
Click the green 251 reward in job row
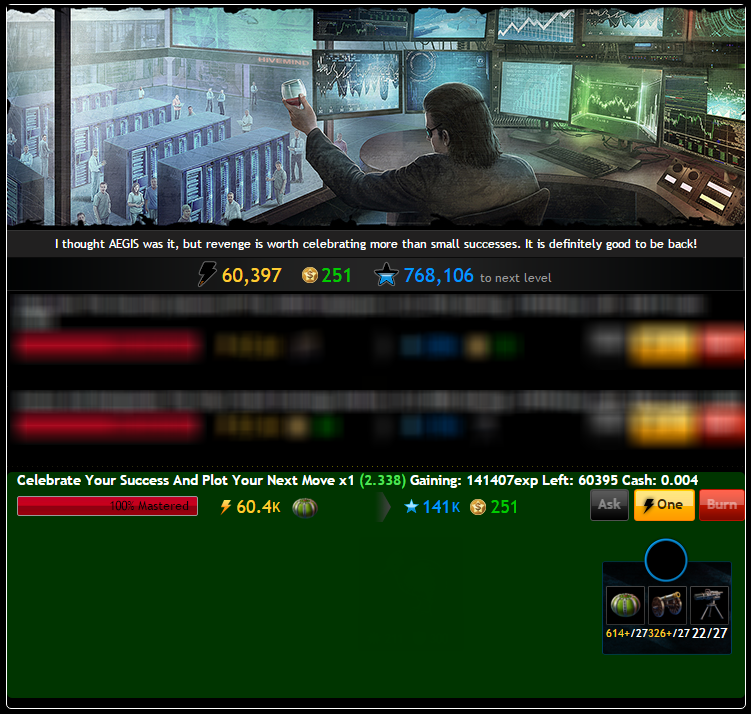[504, 507]
